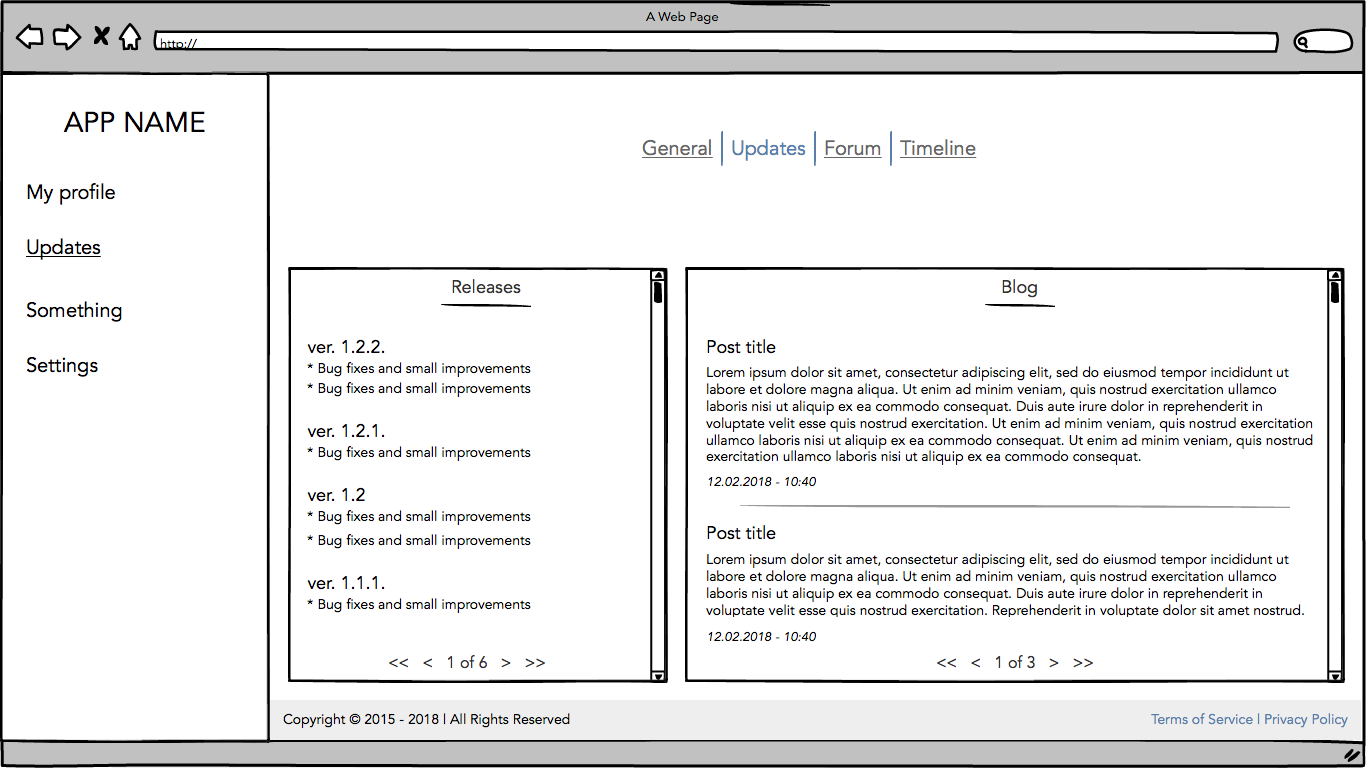Go to next Releases page (>)
The height and width of the screenshot is (768, 1366).
(x=506, y=662)
